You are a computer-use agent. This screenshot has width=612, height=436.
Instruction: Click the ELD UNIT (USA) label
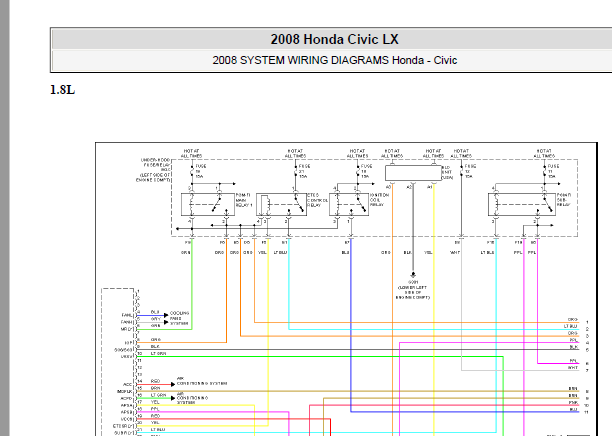447,172
